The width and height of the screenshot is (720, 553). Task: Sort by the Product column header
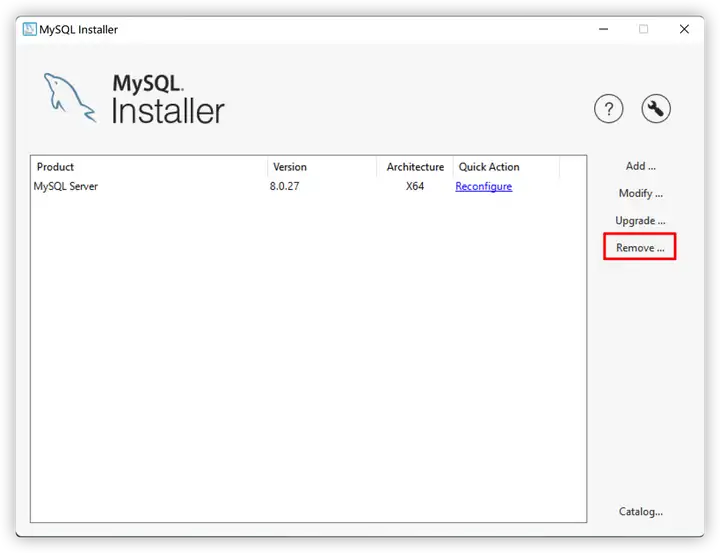[x=149, y=167]
